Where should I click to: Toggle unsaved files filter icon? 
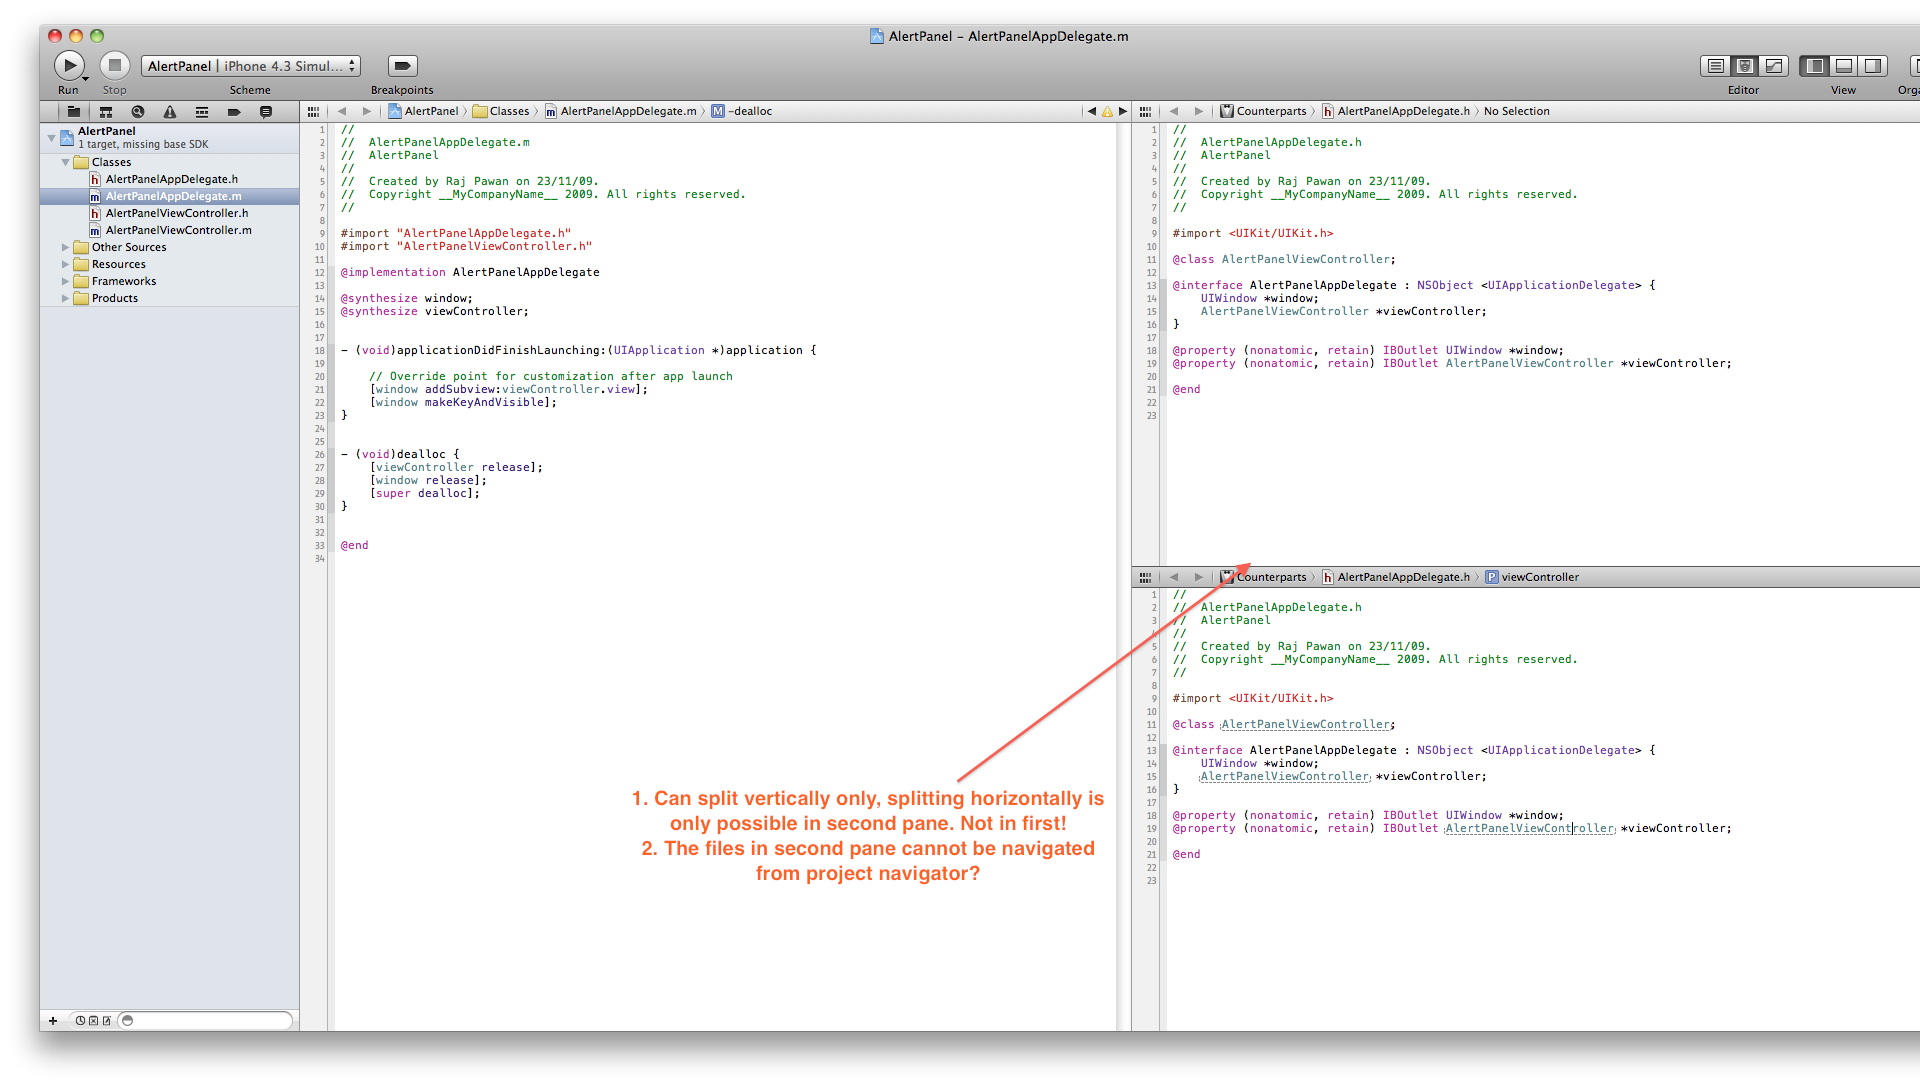point(106,1021)
